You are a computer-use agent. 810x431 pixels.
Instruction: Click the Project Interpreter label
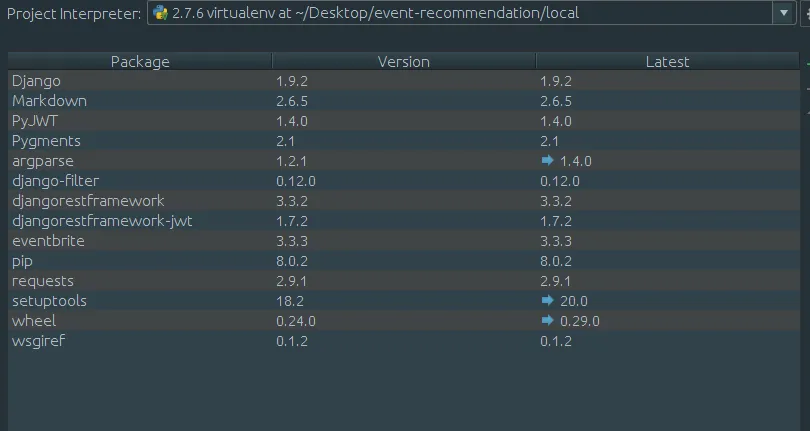point(73,13)
